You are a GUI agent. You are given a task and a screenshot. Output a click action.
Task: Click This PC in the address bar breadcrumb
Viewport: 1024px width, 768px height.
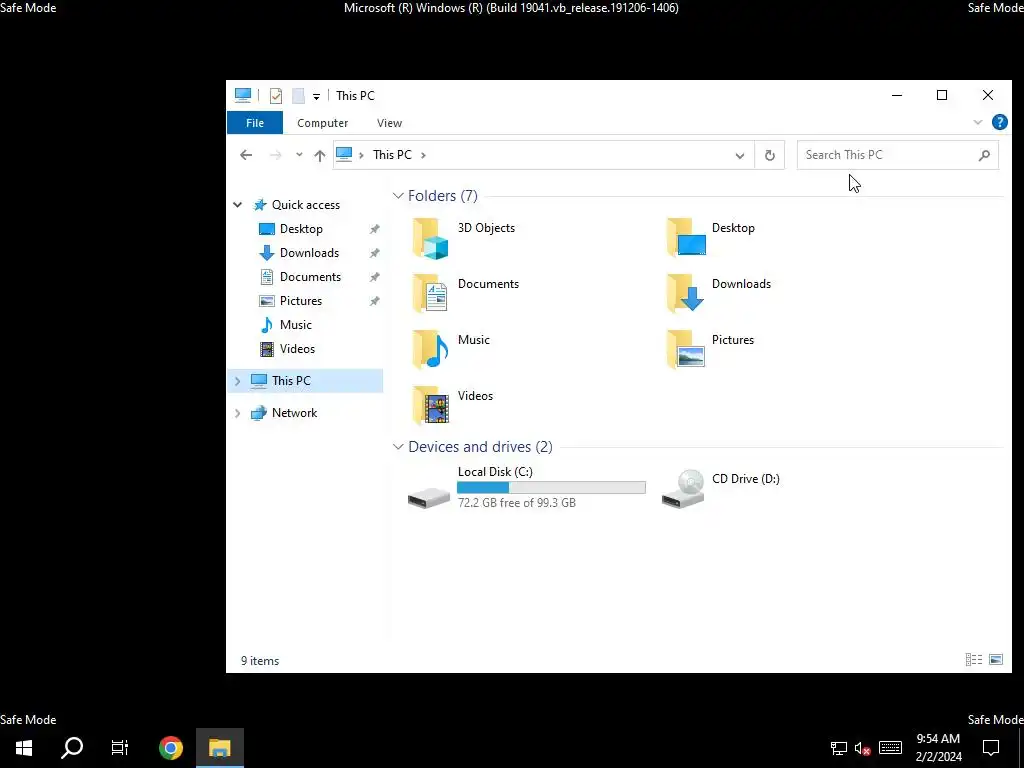coord(392,155)
